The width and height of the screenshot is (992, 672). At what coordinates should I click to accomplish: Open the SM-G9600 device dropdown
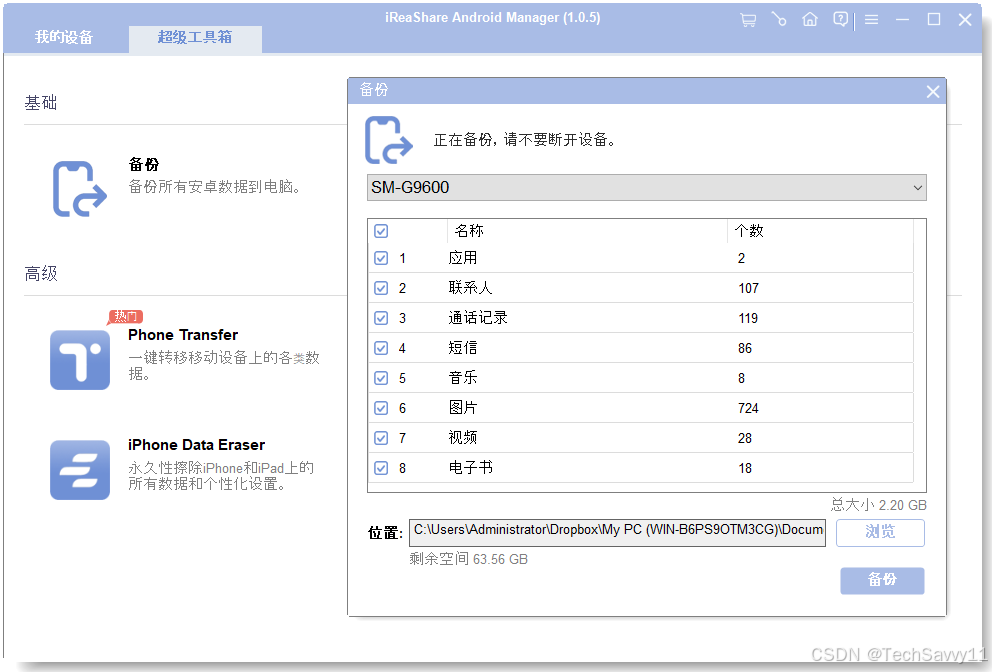[647, 188]
